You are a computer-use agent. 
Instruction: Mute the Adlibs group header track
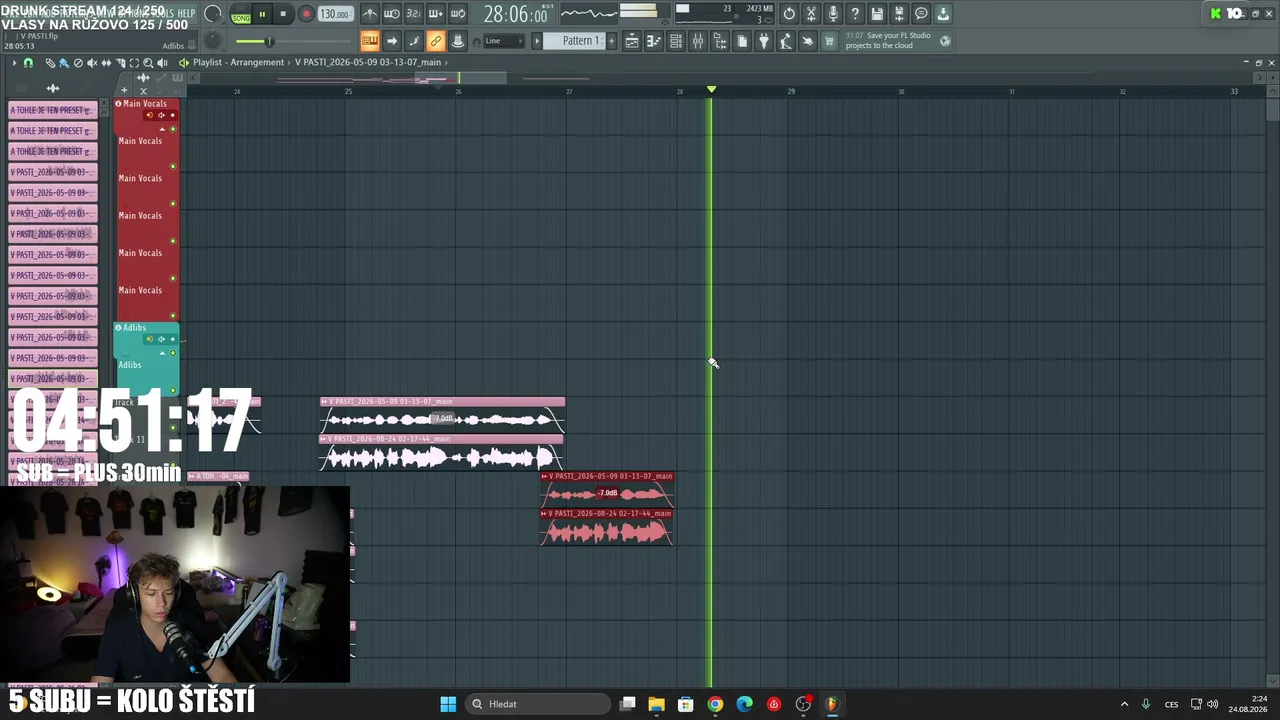[x=173, y=353]
